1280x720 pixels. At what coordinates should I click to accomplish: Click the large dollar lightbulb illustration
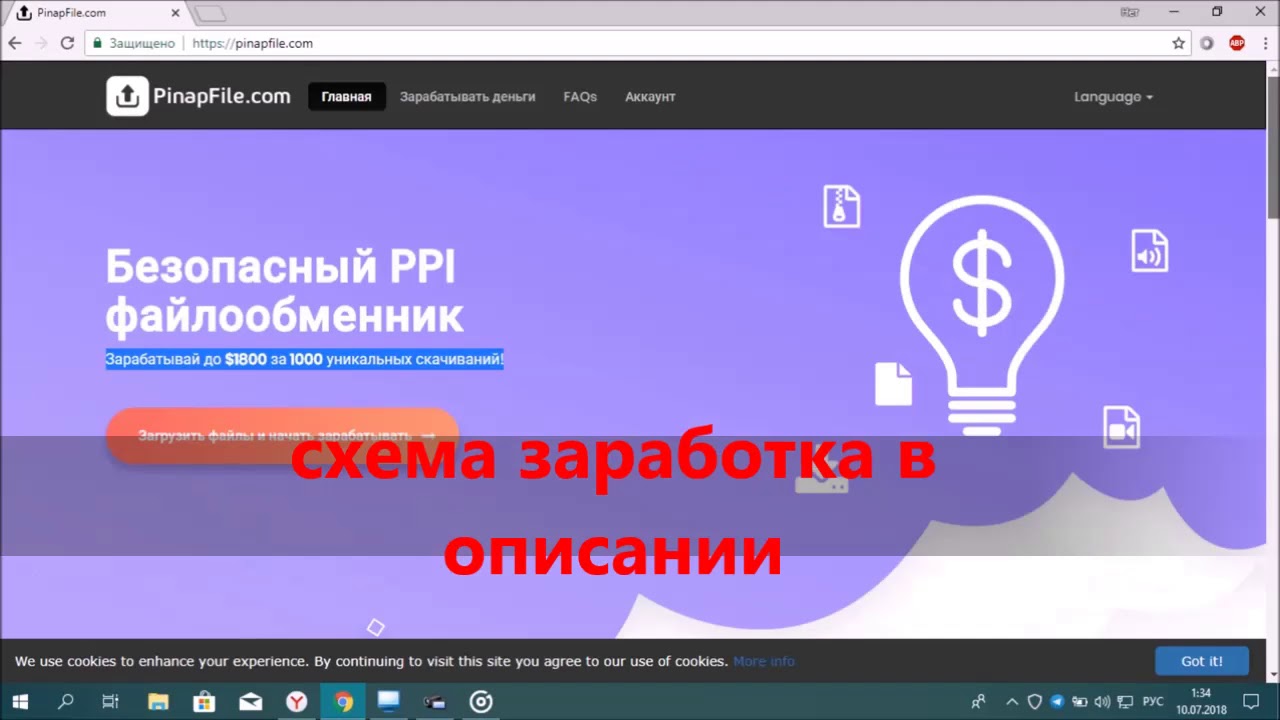click(981, 310)
